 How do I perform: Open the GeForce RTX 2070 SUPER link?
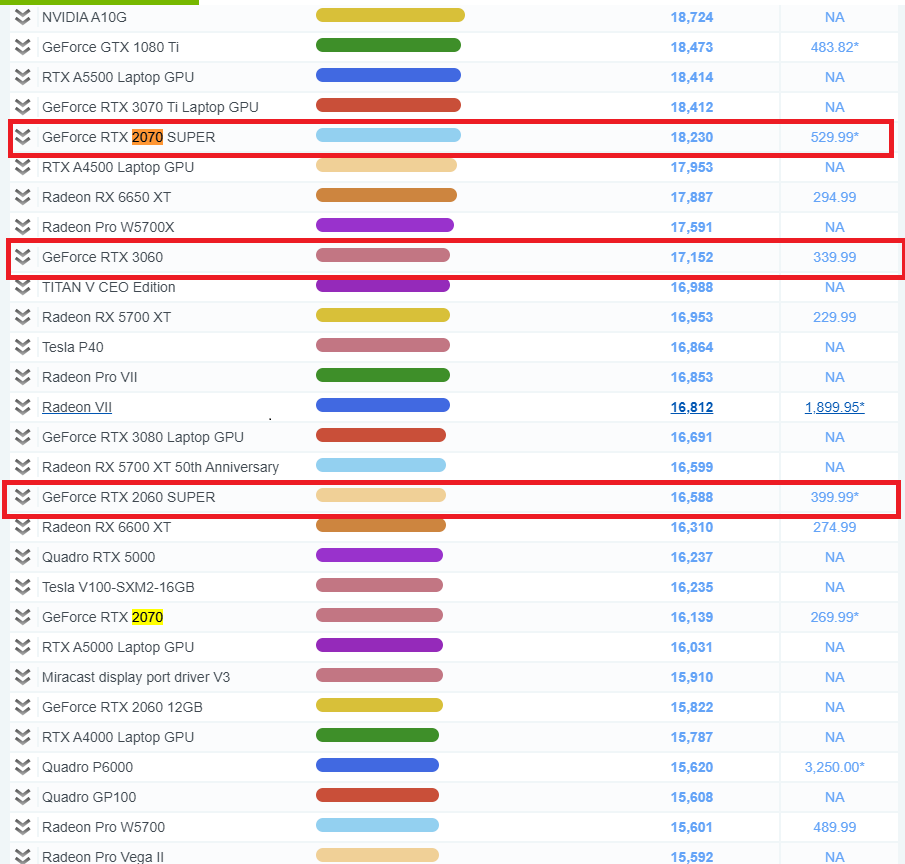coord(129,137)
